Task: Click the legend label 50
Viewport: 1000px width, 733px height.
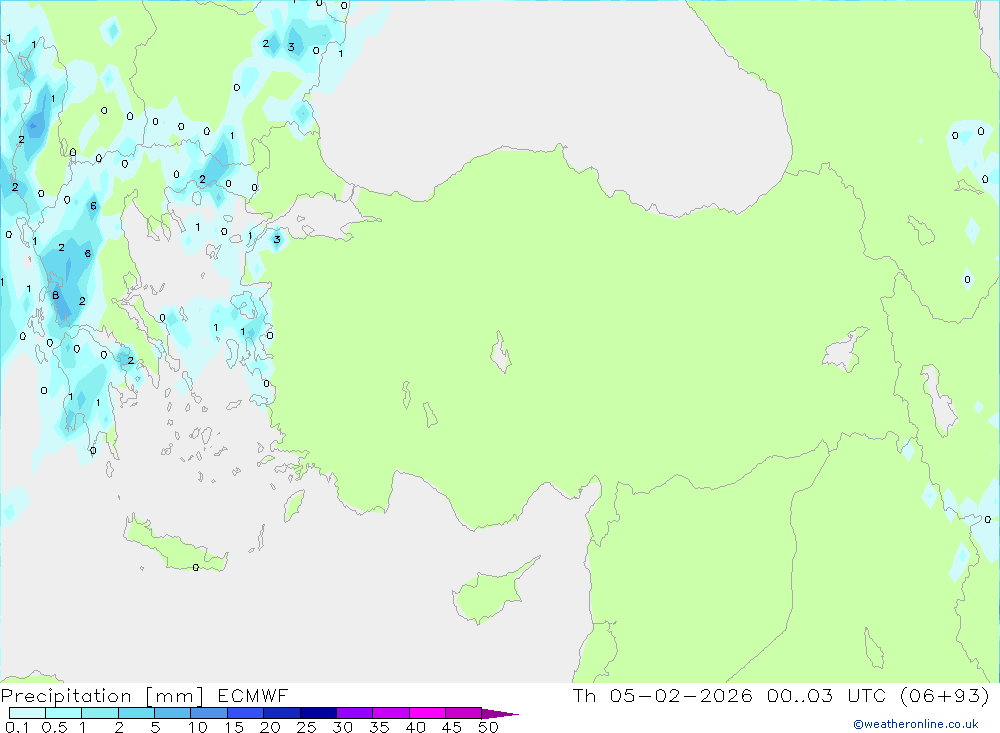Action: tap(488, 727)
